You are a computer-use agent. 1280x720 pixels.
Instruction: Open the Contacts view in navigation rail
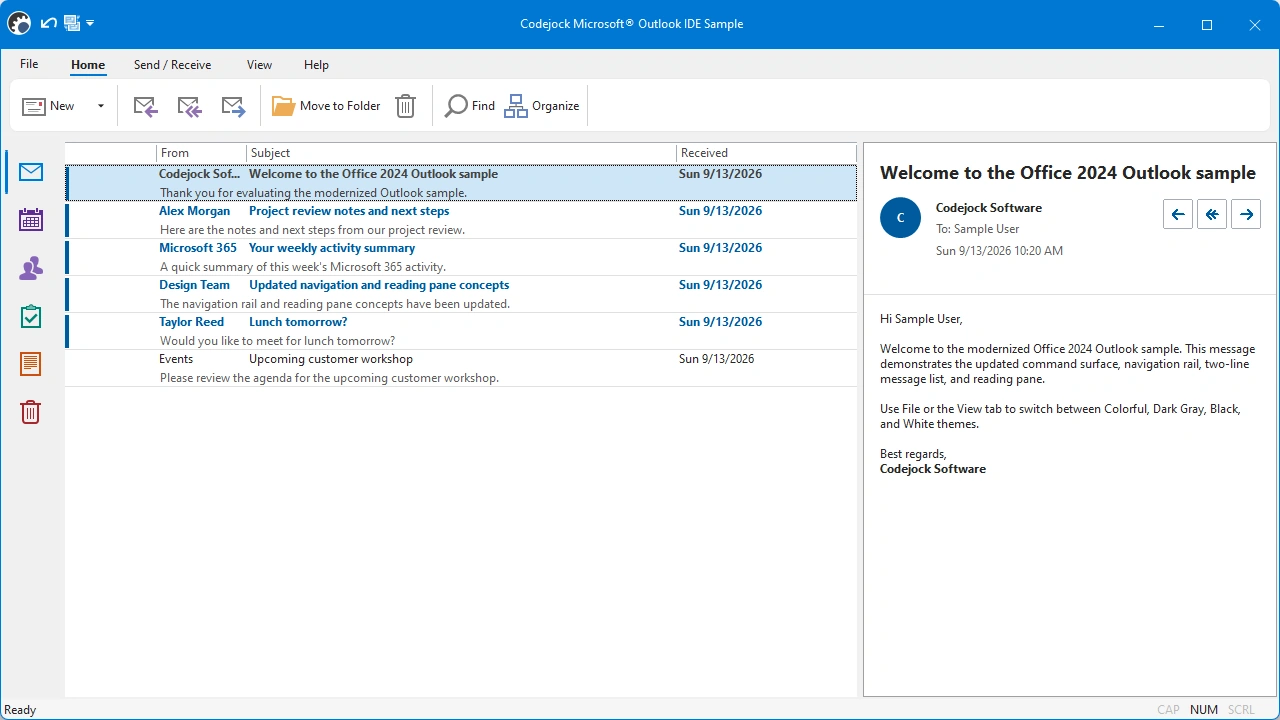tap(31, 268)
